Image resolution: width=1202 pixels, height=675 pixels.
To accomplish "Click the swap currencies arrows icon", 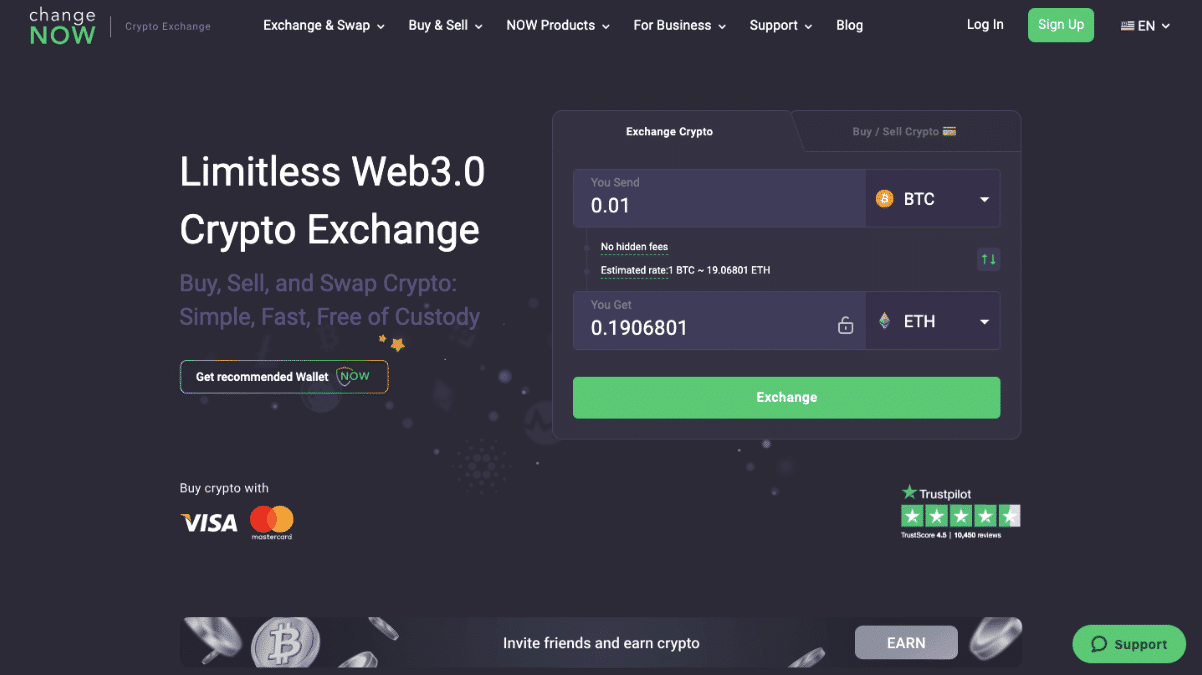I will tap(988, 260).
